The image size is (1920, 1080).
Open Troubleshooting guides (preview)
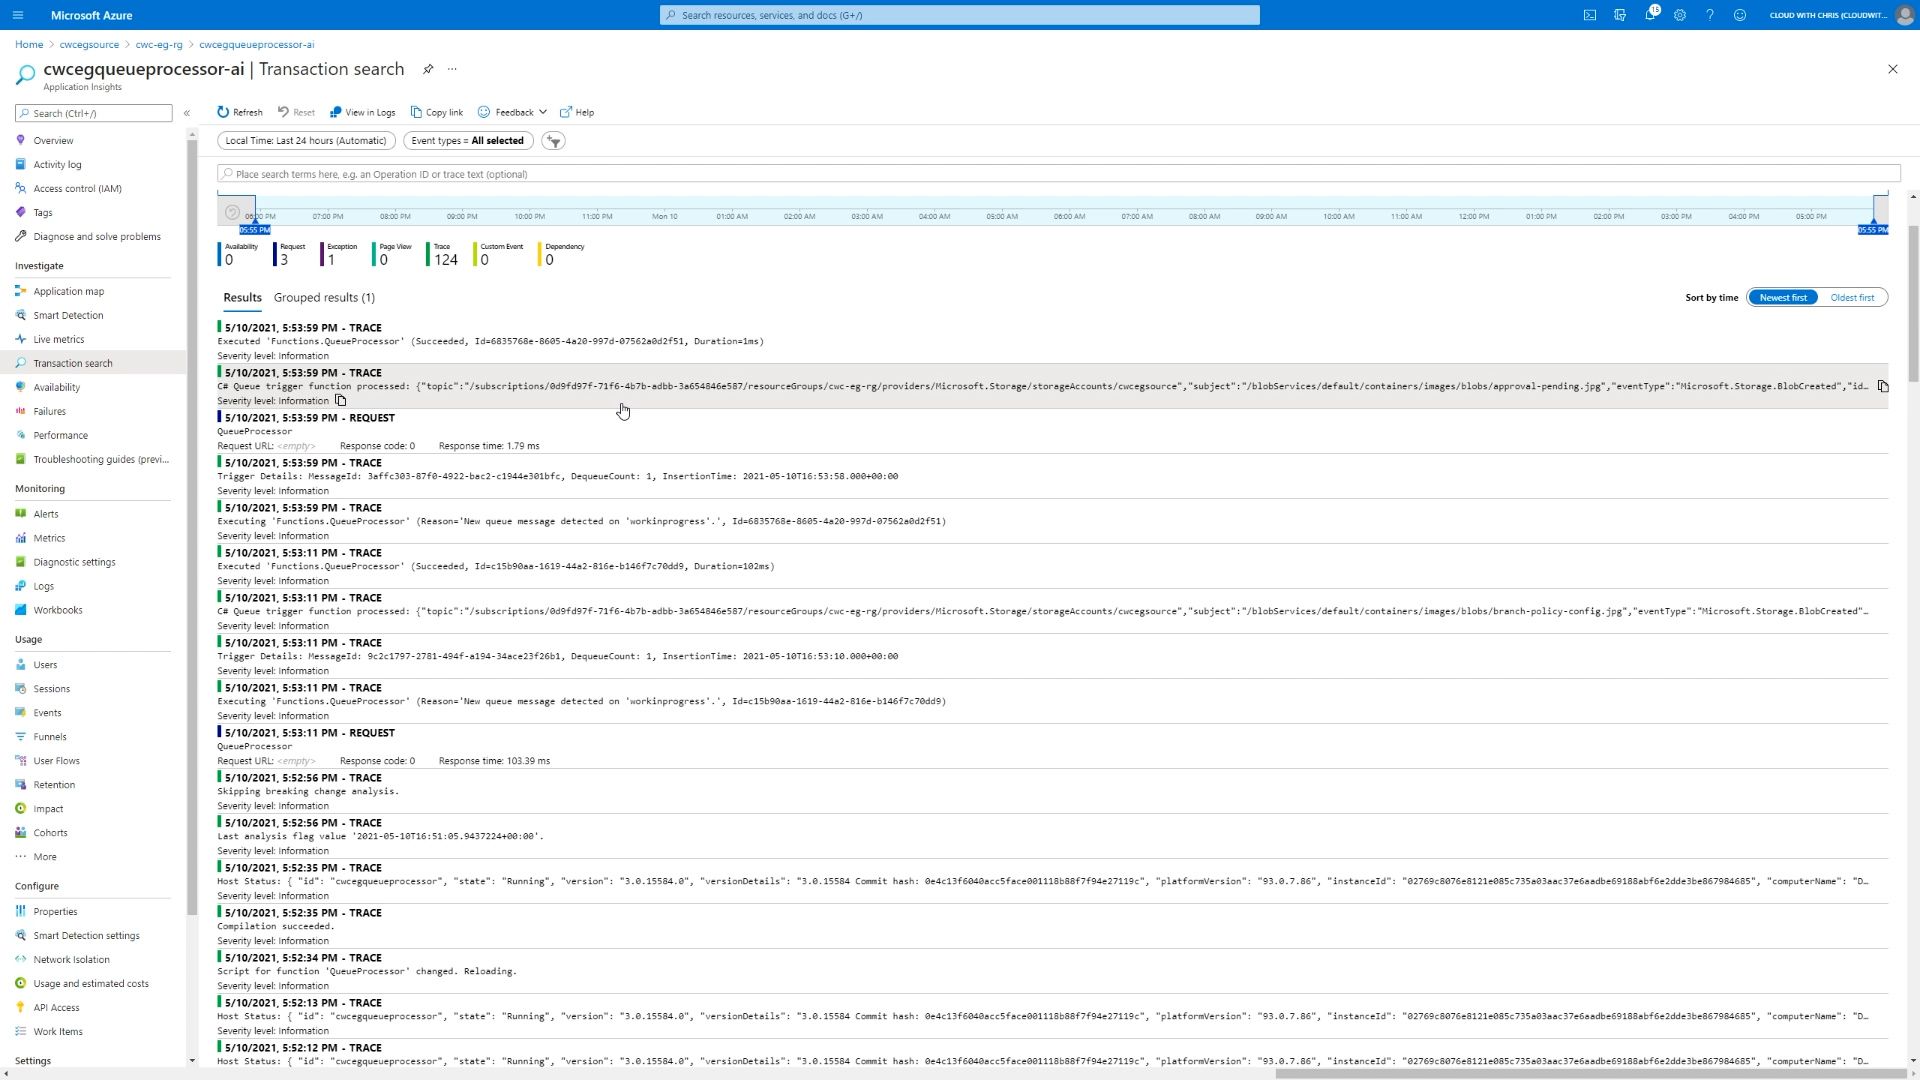100,460
